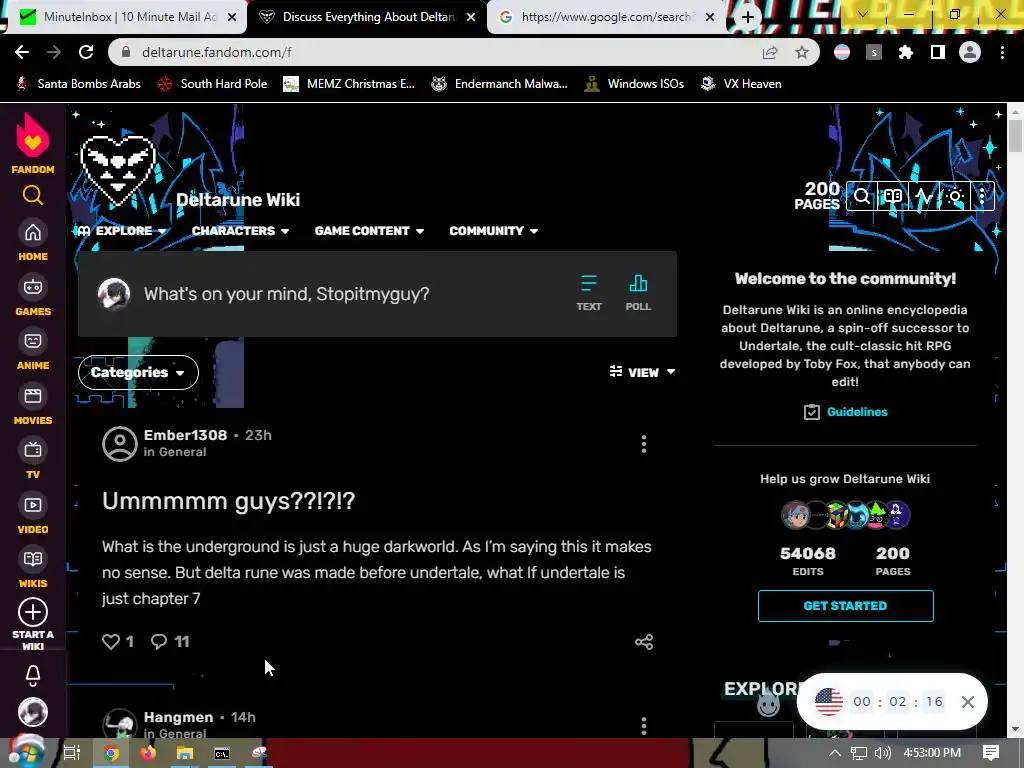Open user avatar in Fandom sidebar
The height and width of the screenshot is (768, 1024).
(33, 712)
